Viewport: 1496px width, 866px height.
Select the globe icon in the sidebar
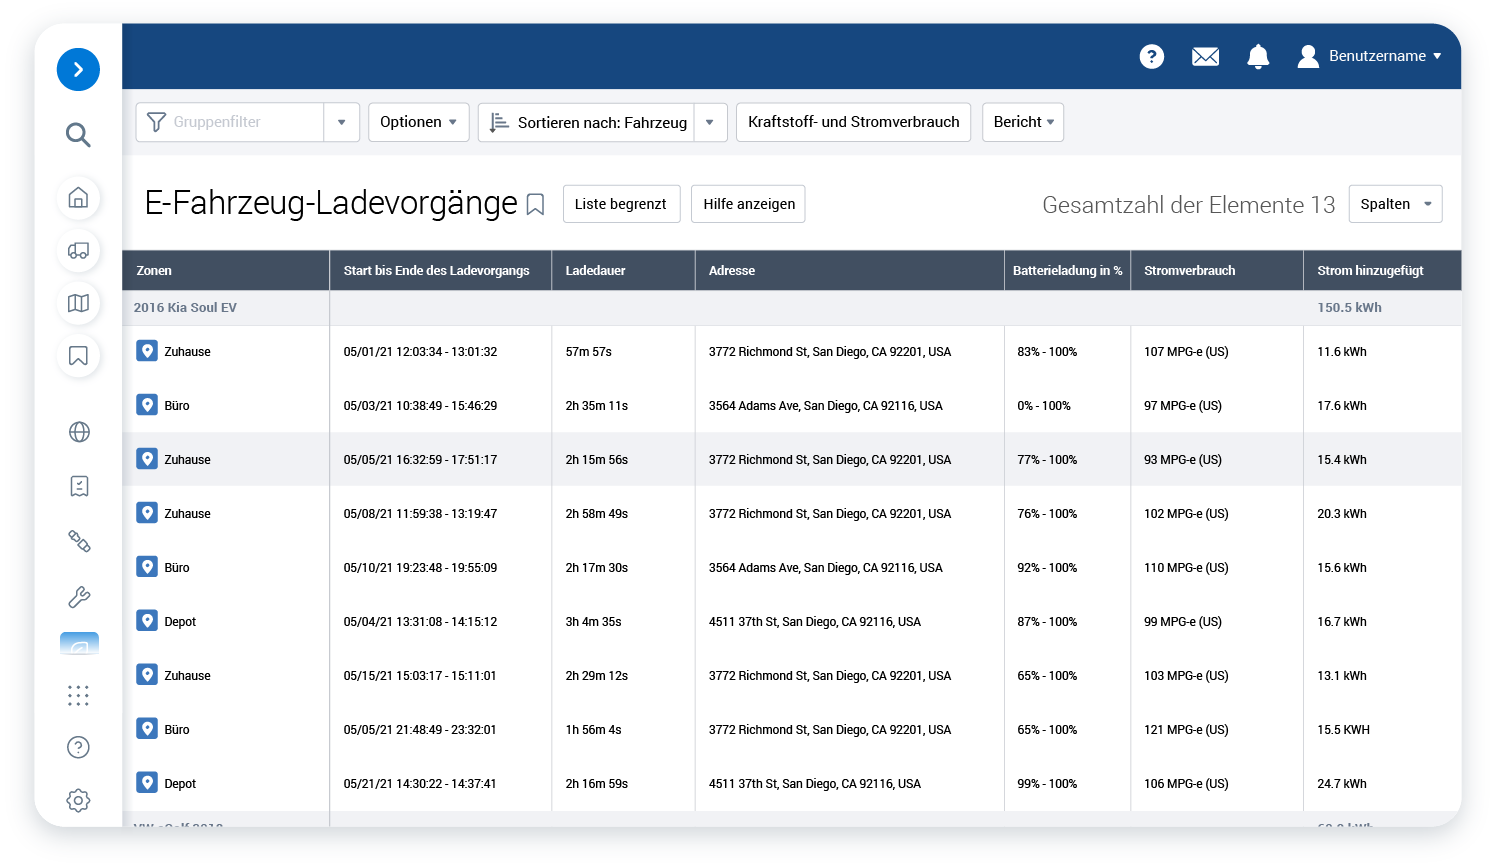78,431
